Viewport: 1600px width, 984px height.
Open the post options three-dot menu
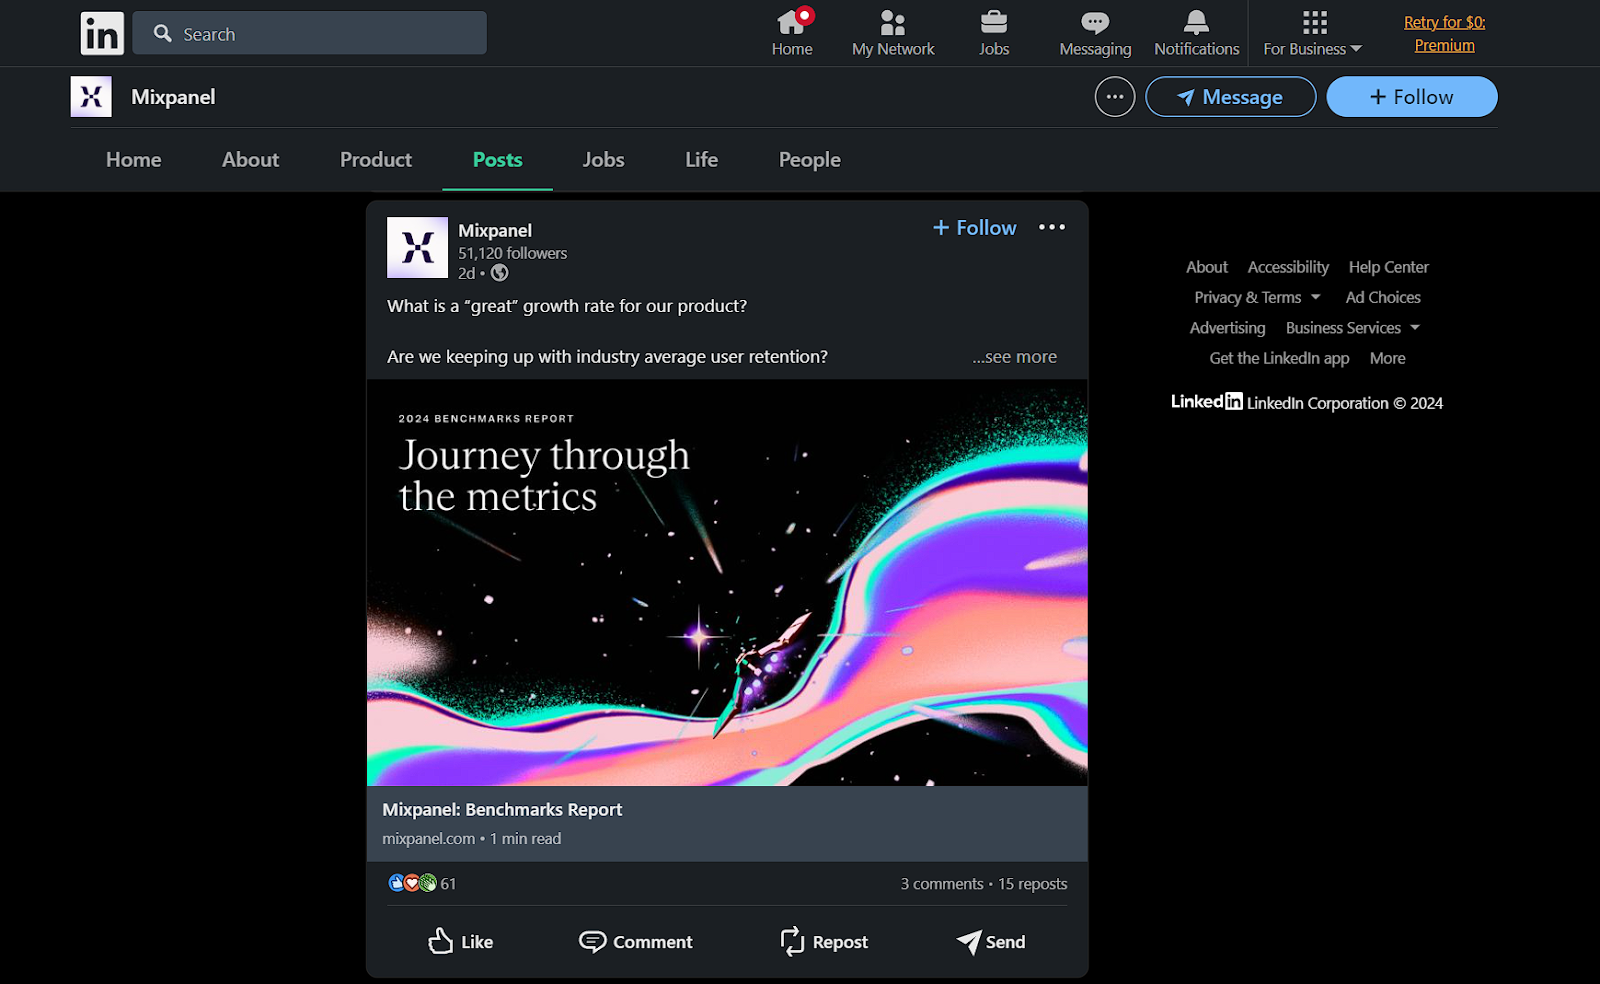1052,228
